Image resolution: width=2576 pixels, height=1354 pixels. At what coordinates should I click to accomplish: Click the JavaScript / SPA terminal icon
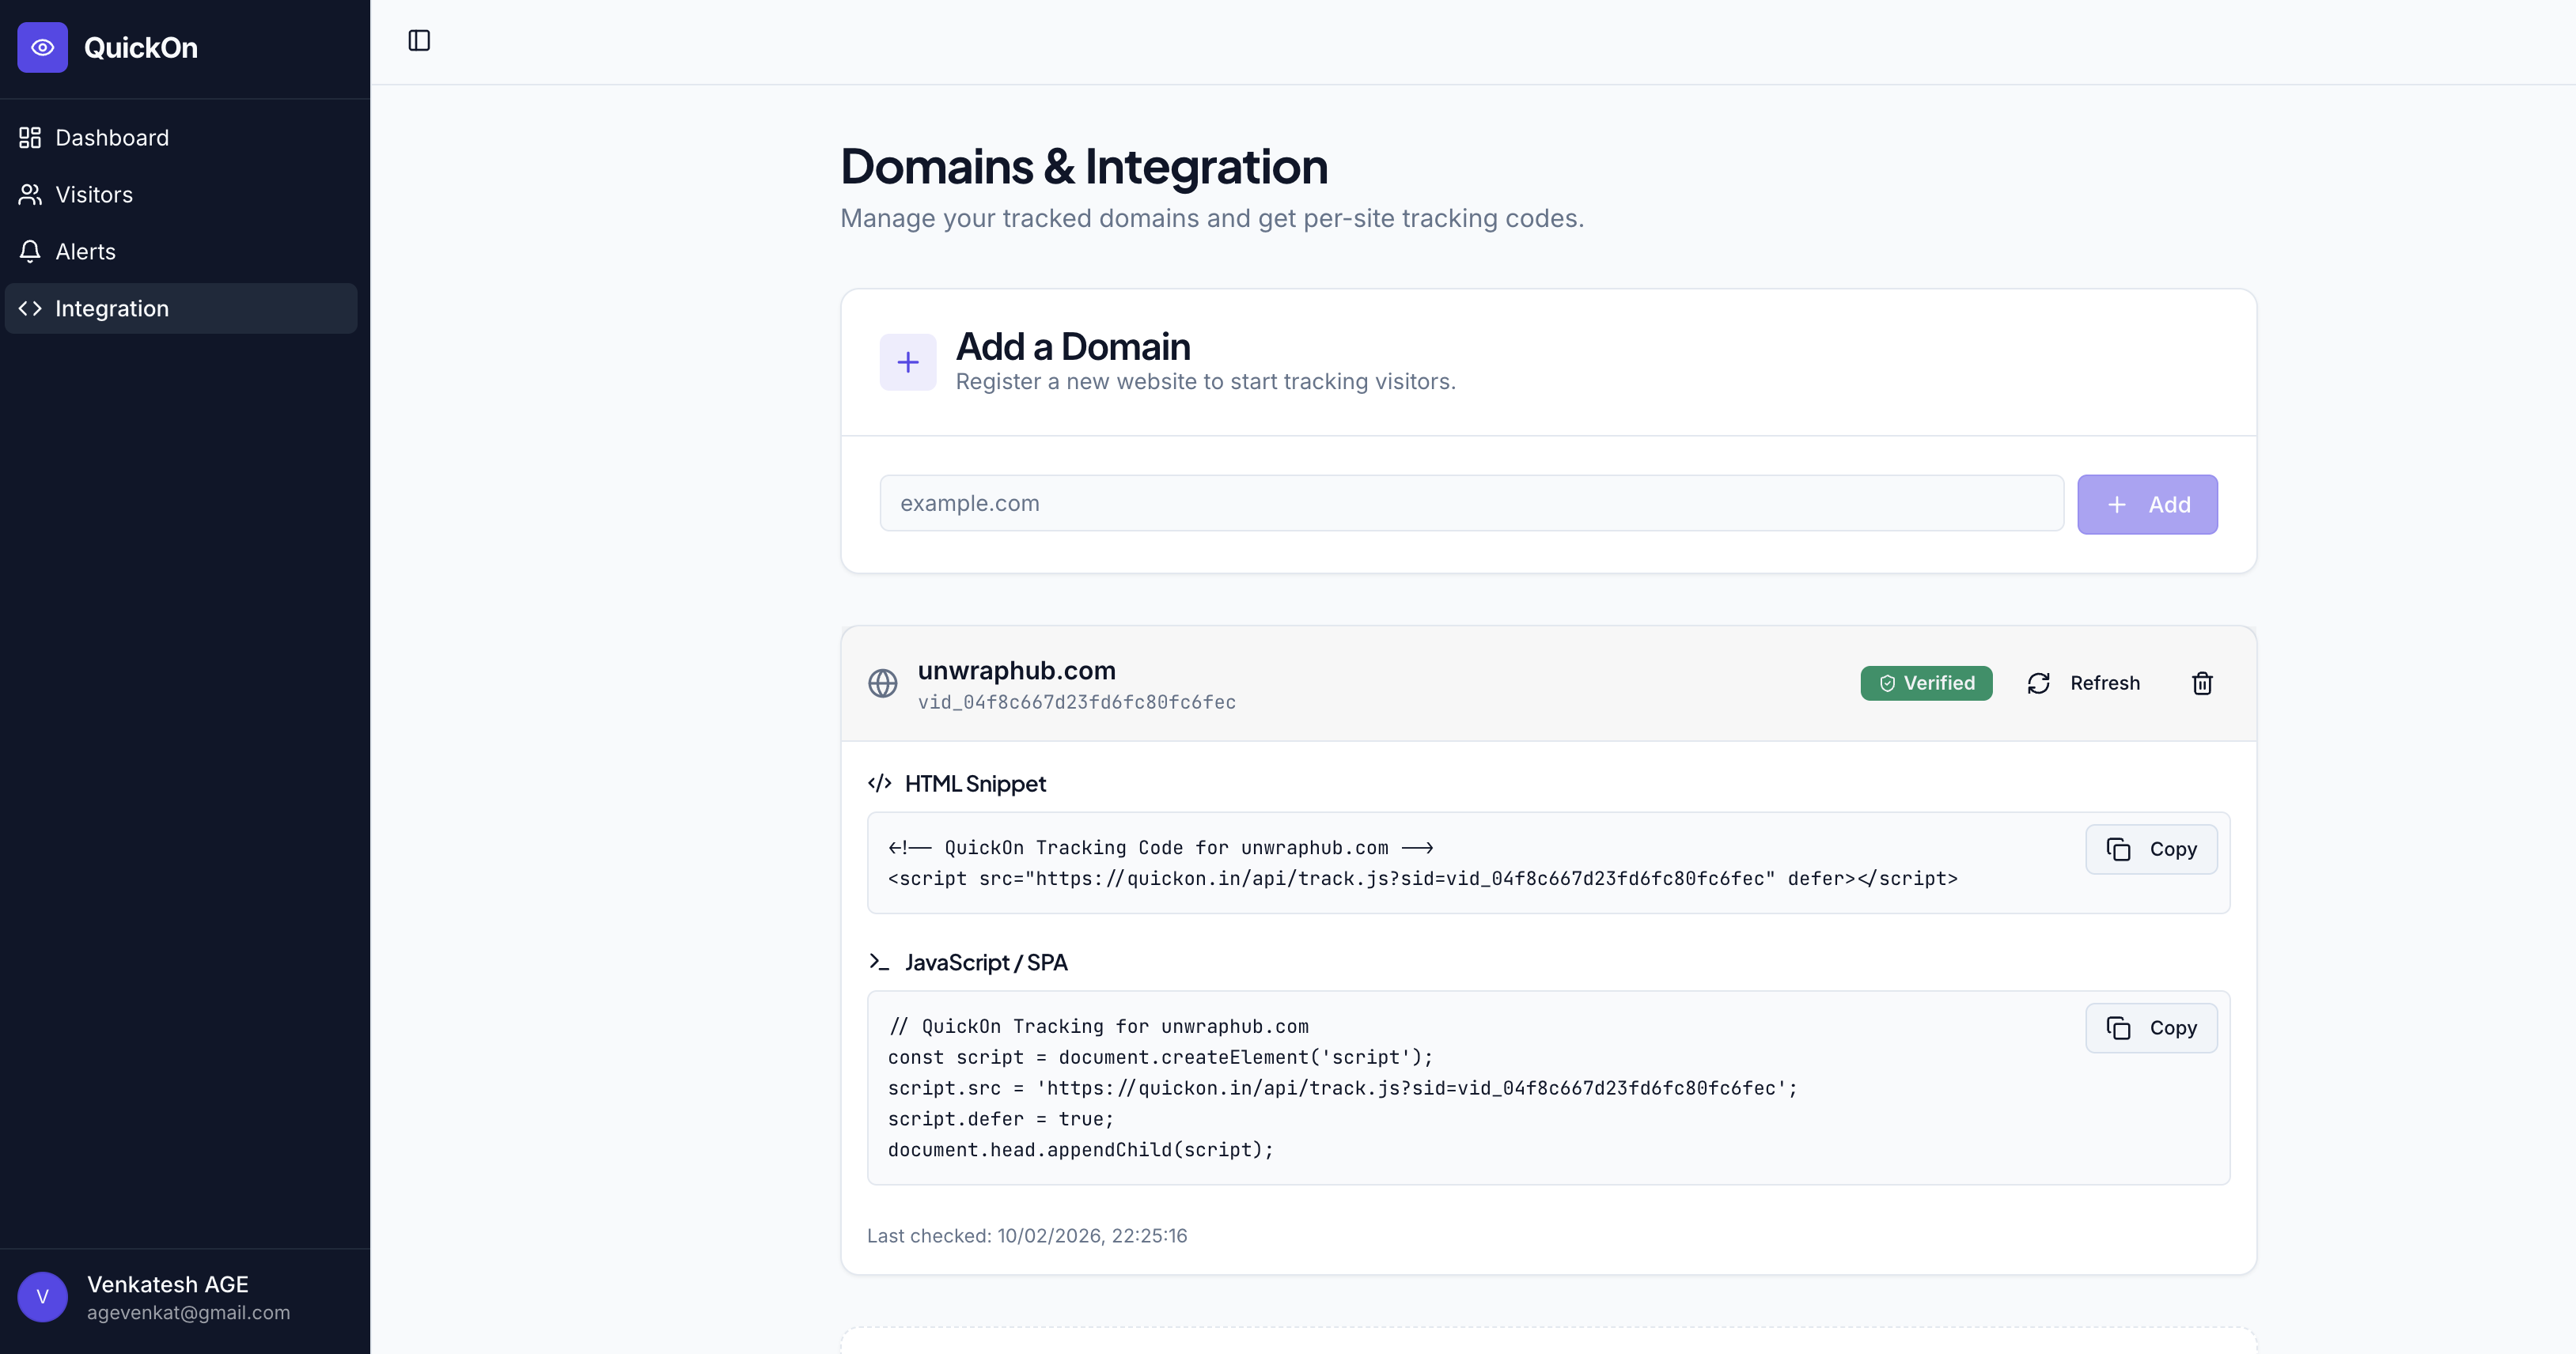tap(879, 962)
